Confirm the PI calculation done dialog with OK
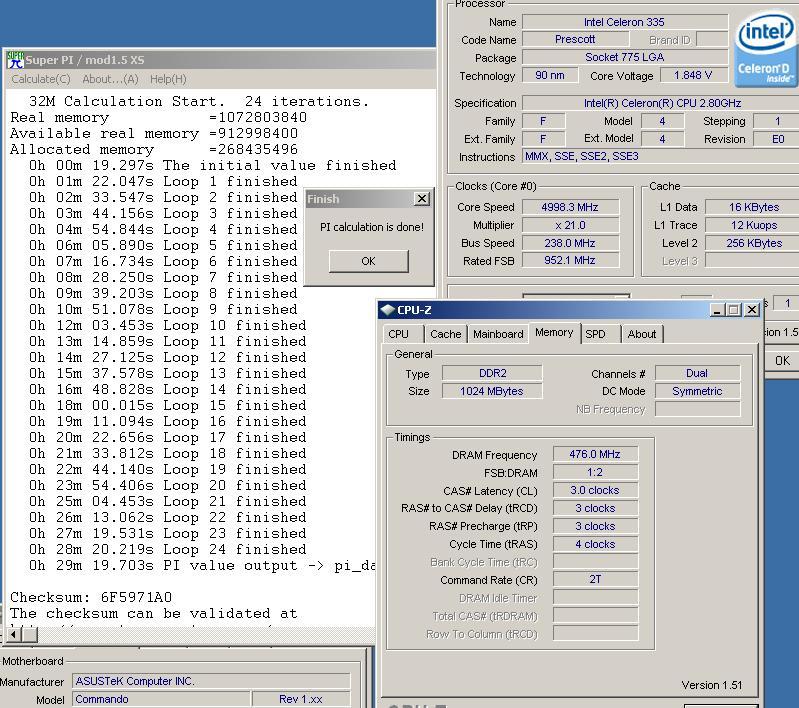This screenshot has width=799, height=708. [x=368, y=261]
